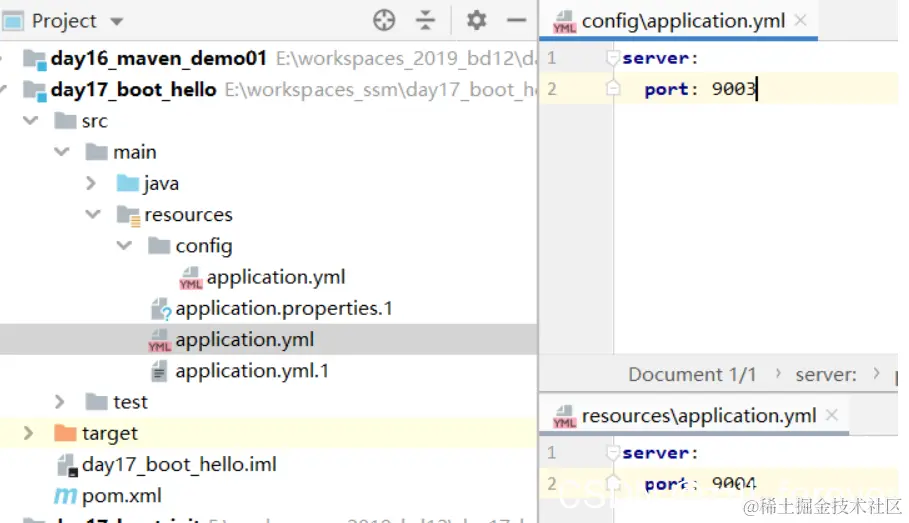Image resolution: width=909 pixels, height=523 pixels.
Task: Select the blue java source folder icon
Action: (128, 183)
